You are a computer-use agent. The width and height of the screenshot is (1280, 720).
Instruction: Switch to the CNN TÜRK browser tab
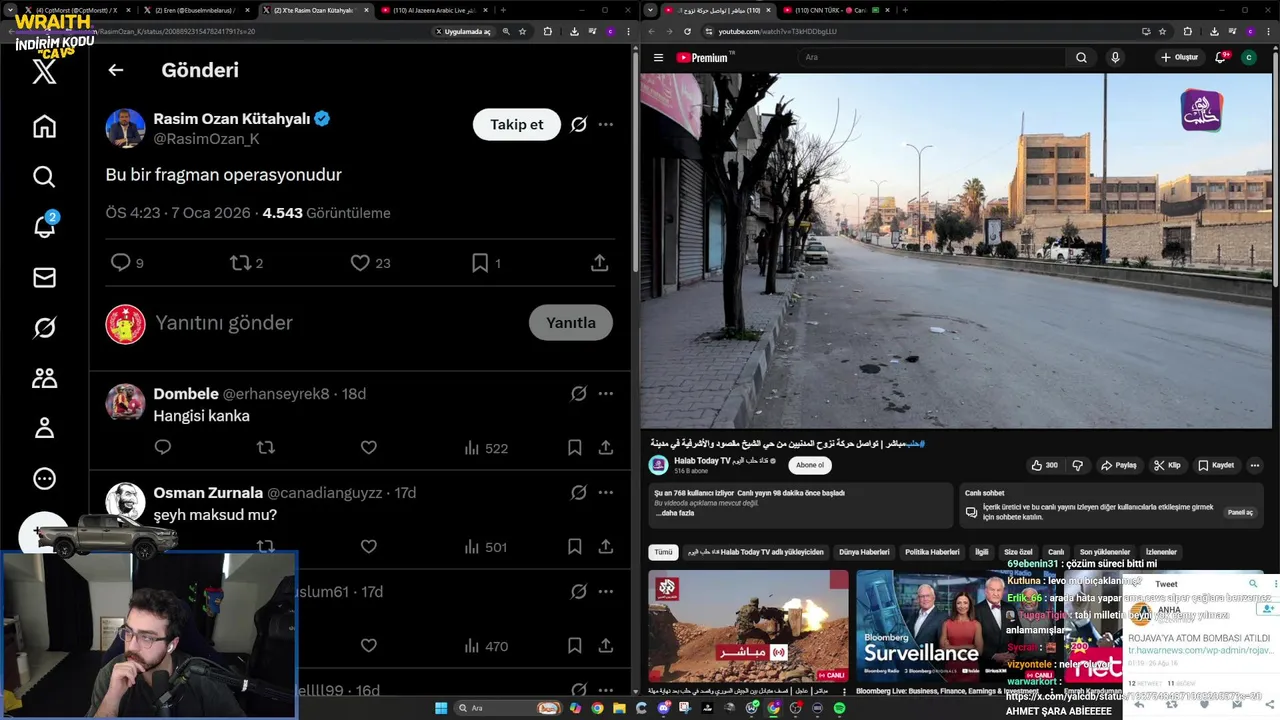[x=838, y=10]
